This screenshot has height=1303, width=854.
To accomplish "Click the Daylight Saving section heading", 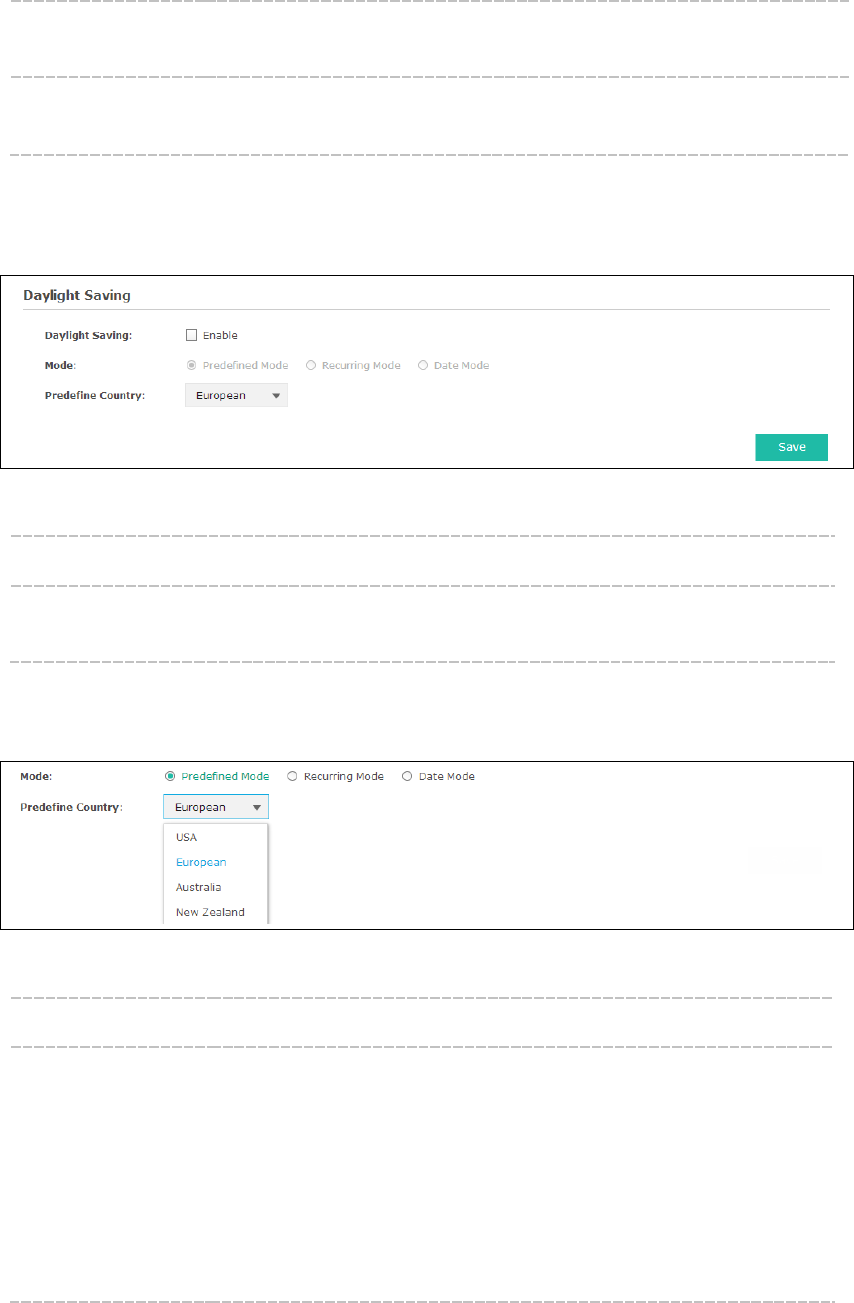I will [x=77, y=296].
